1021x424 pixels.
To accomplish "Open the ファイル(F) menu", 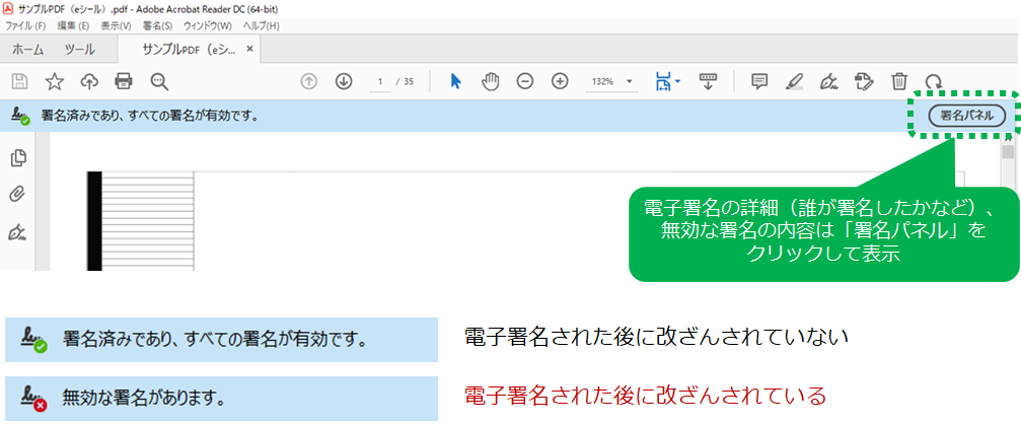I will tap(26, 25).
